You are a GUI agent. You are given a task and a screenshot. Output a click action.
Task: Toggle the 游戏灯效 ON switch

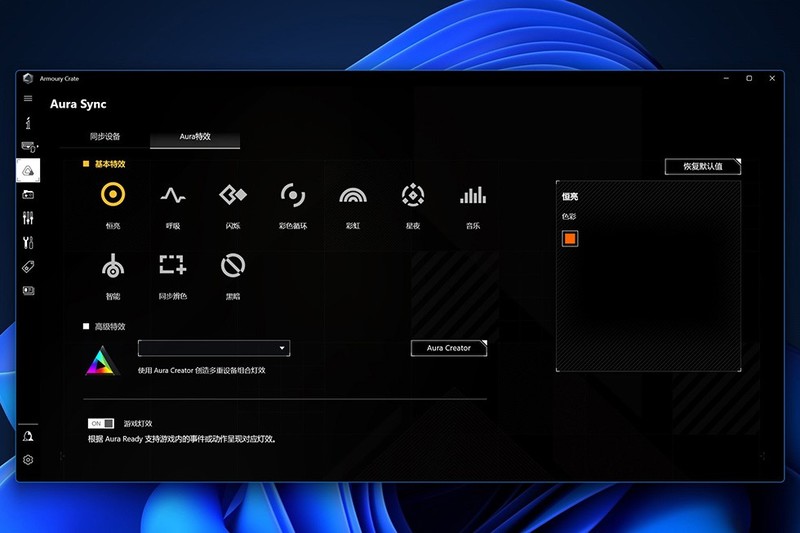coord(101,423)
